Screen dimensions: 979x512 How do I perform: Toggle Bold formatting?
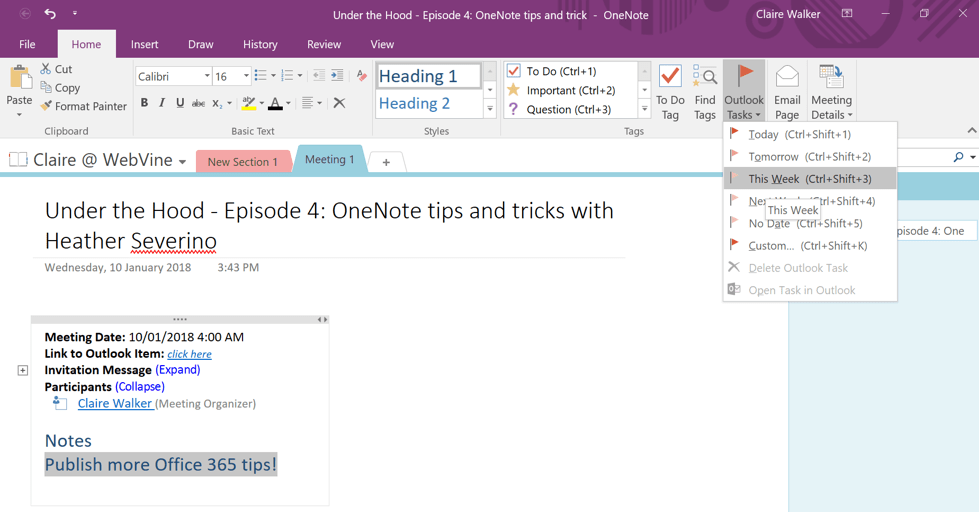tap(144, 103)
